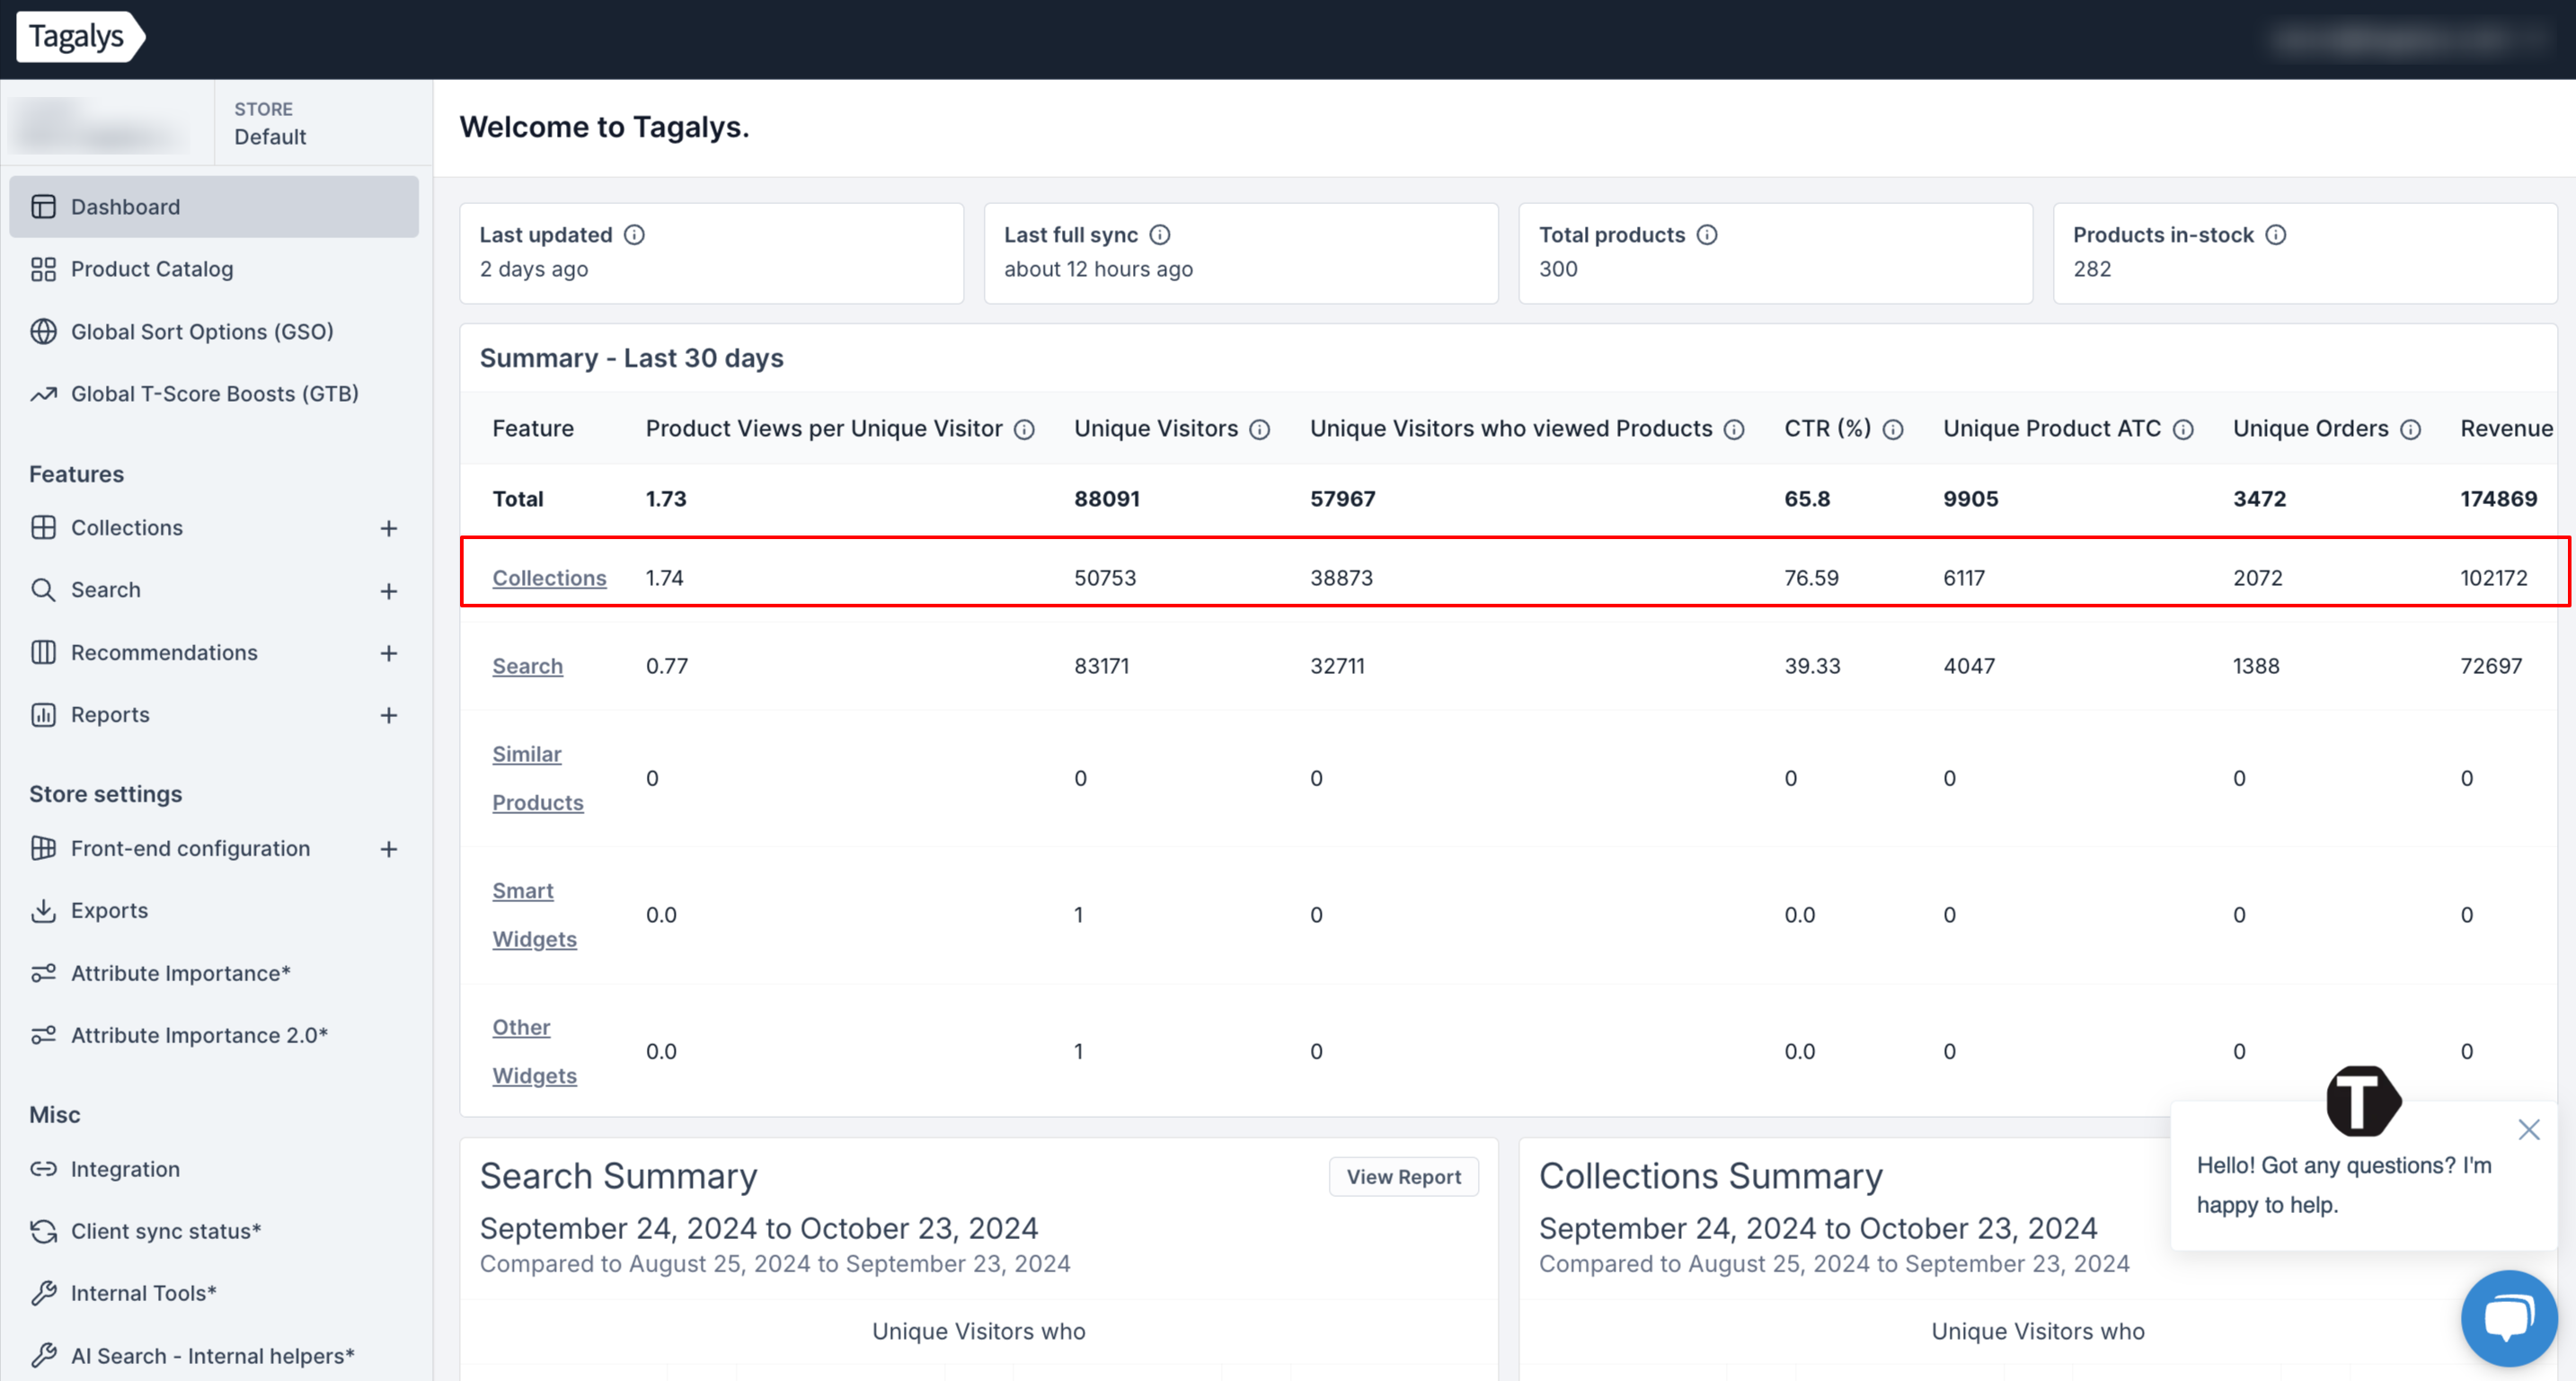Expand the Reports section
This screenshot has width=2576, height=1381.
389,715
